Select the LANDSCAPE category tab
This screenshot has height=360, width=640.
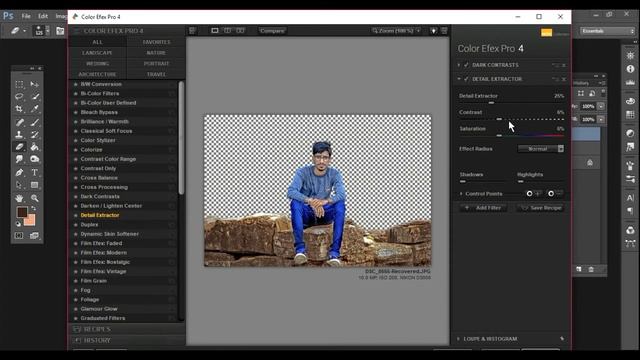point(97,53)
